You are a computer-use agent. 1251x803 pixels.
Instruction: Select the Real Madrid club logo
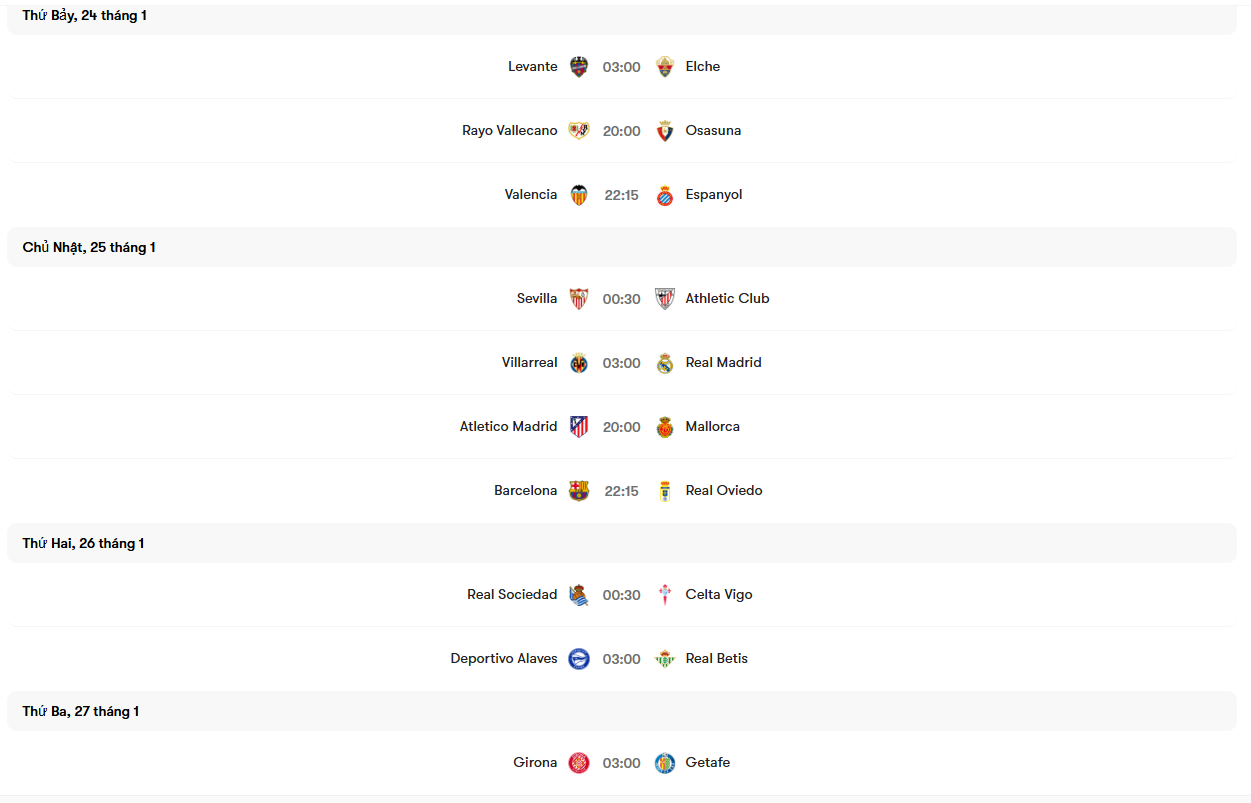coord(665,362)
